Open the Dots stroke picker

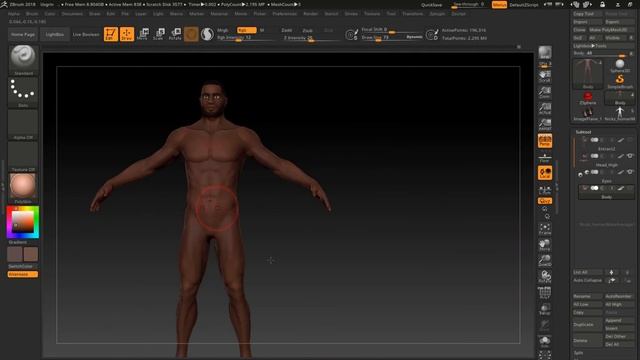tap(23, 92)
